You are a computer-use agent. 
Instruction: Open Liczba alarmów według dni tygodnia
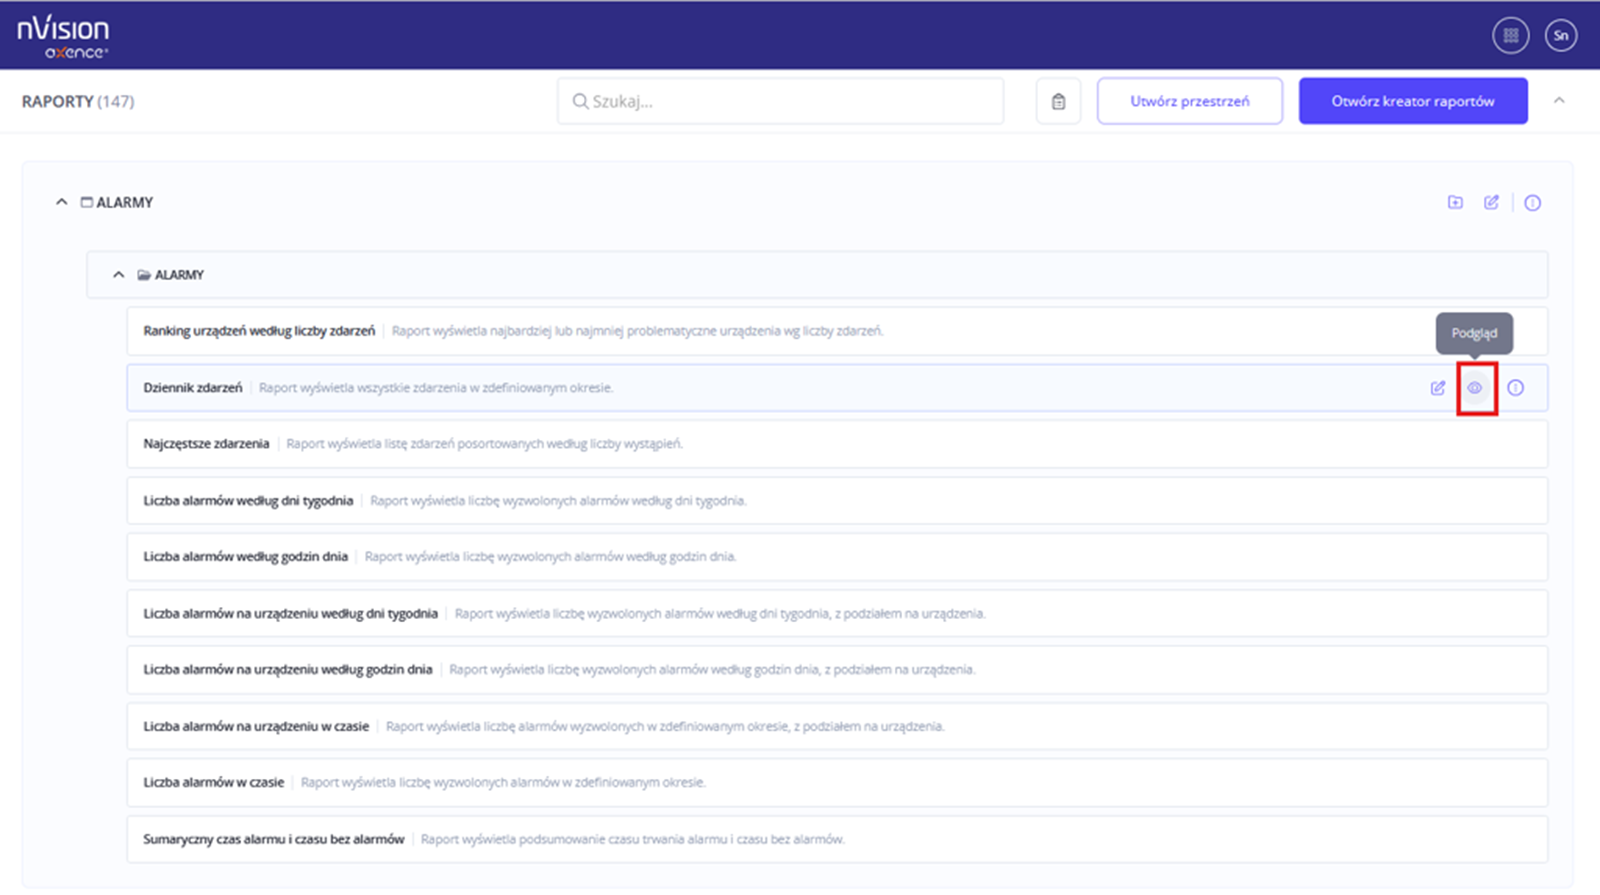248,501
